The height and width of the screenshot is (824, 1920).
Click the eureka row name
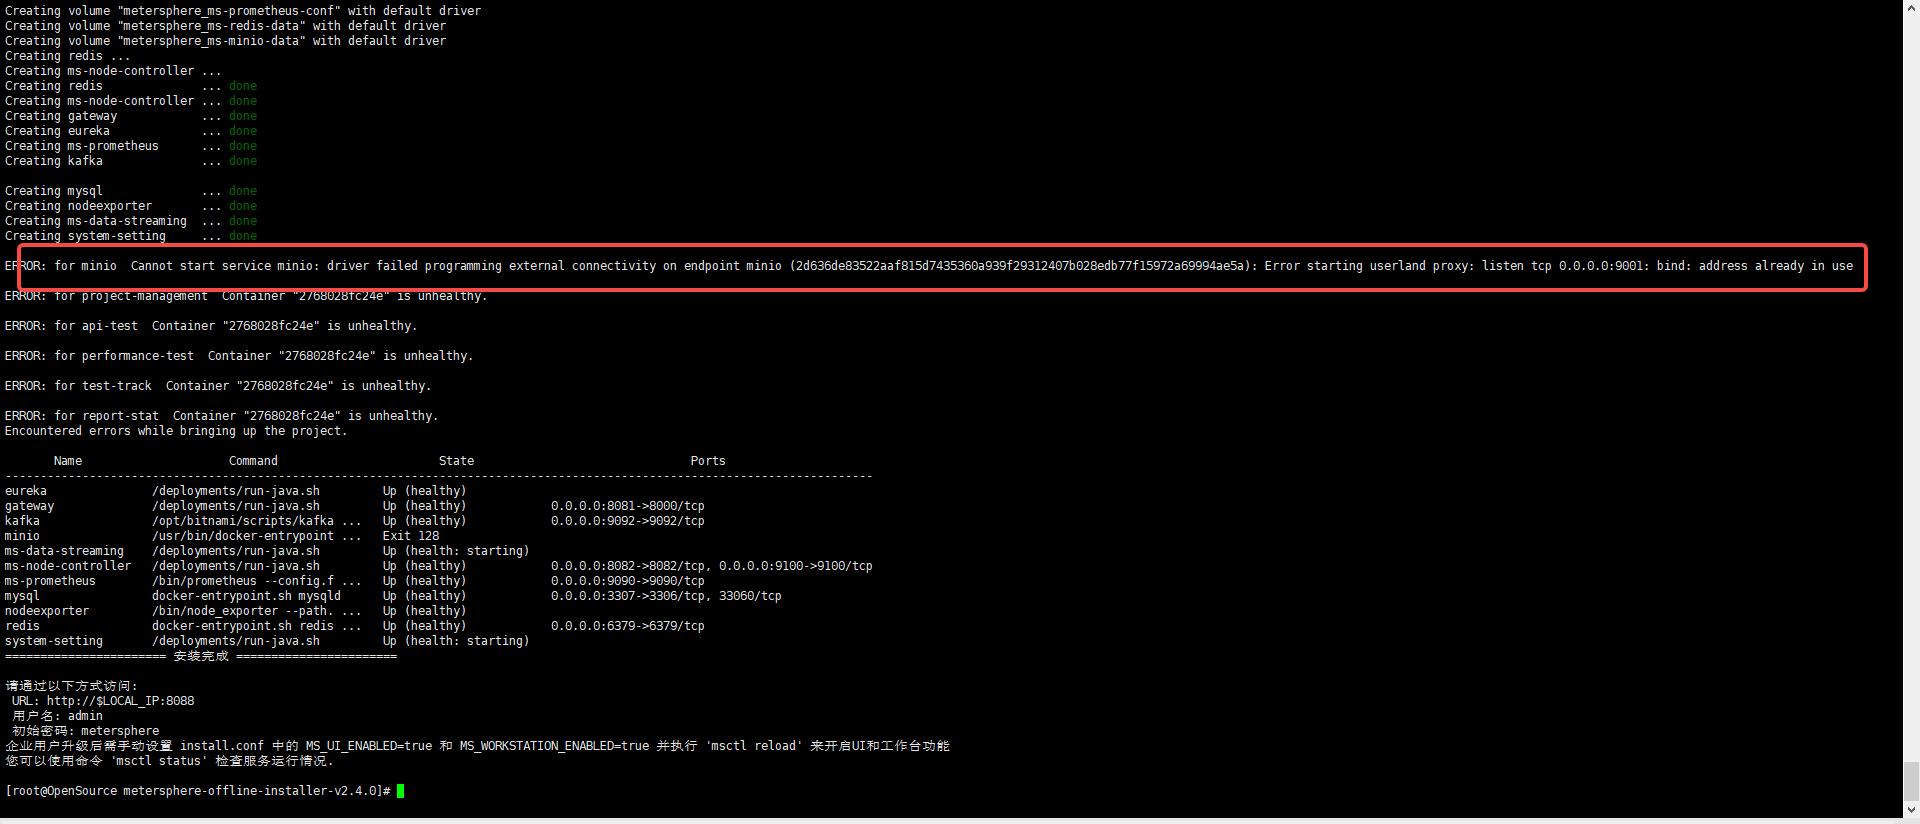[x=26, y=491]
